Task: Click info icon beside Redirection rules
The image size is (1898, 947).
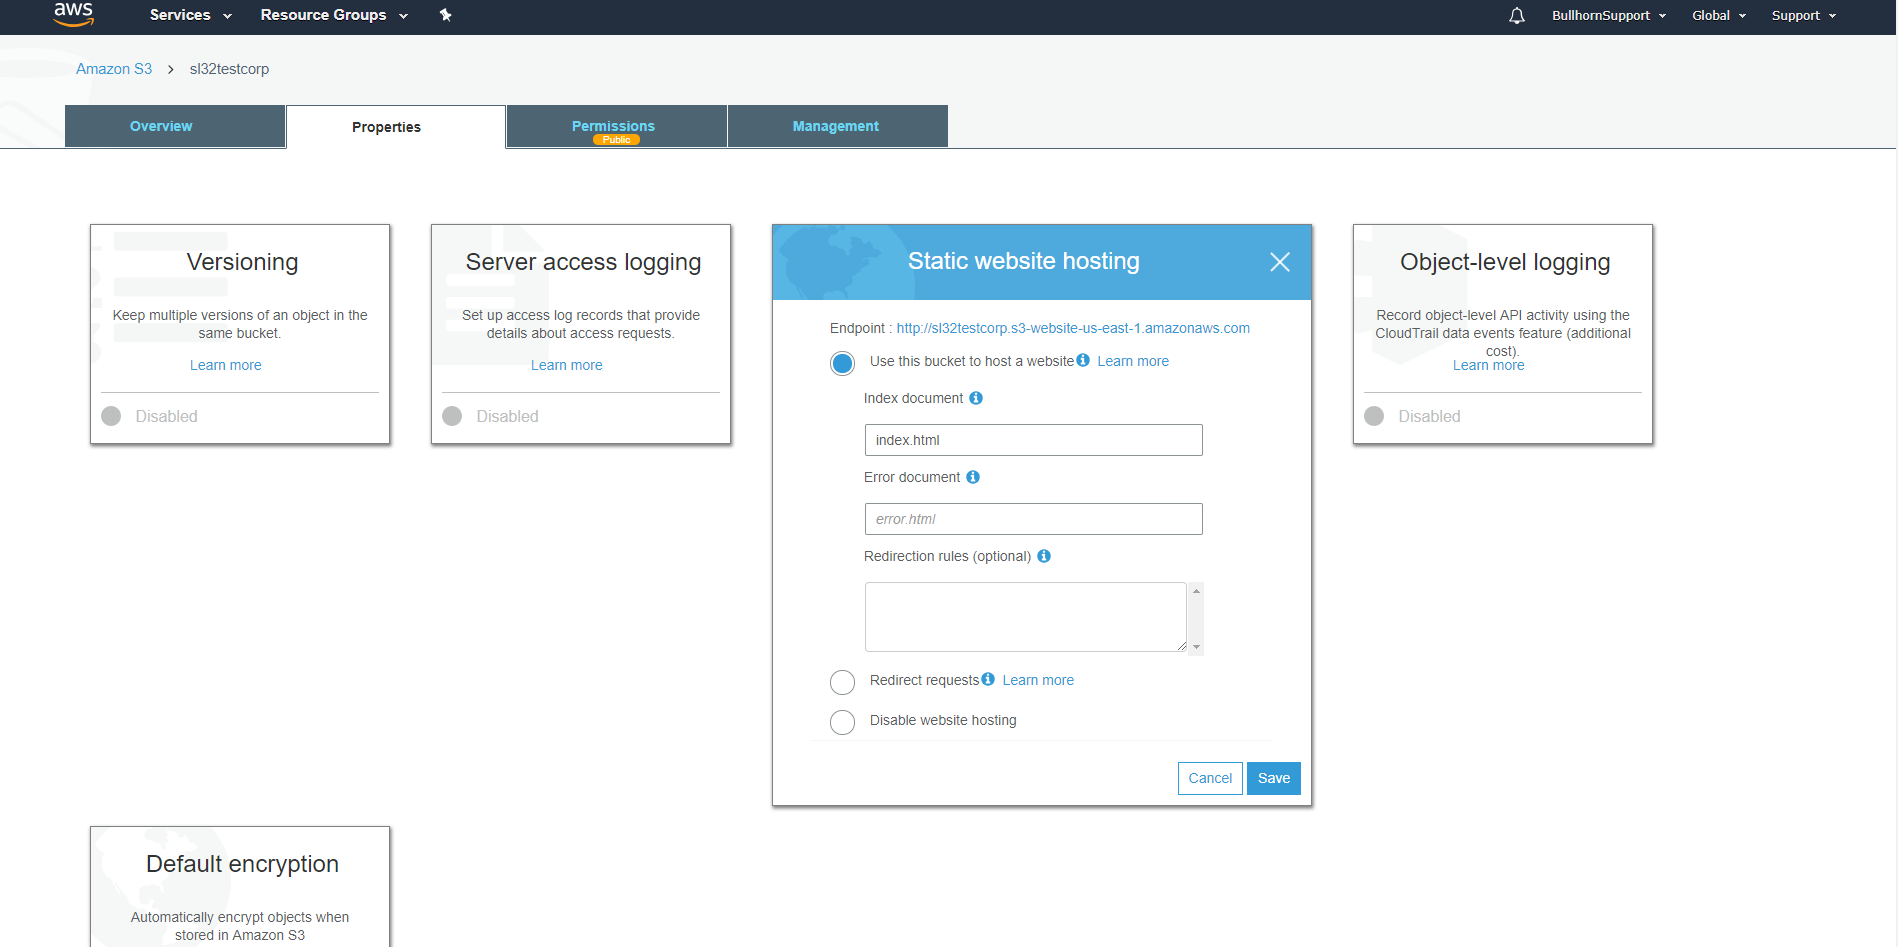Action: pyautogui.click(x=1044, y=556)
